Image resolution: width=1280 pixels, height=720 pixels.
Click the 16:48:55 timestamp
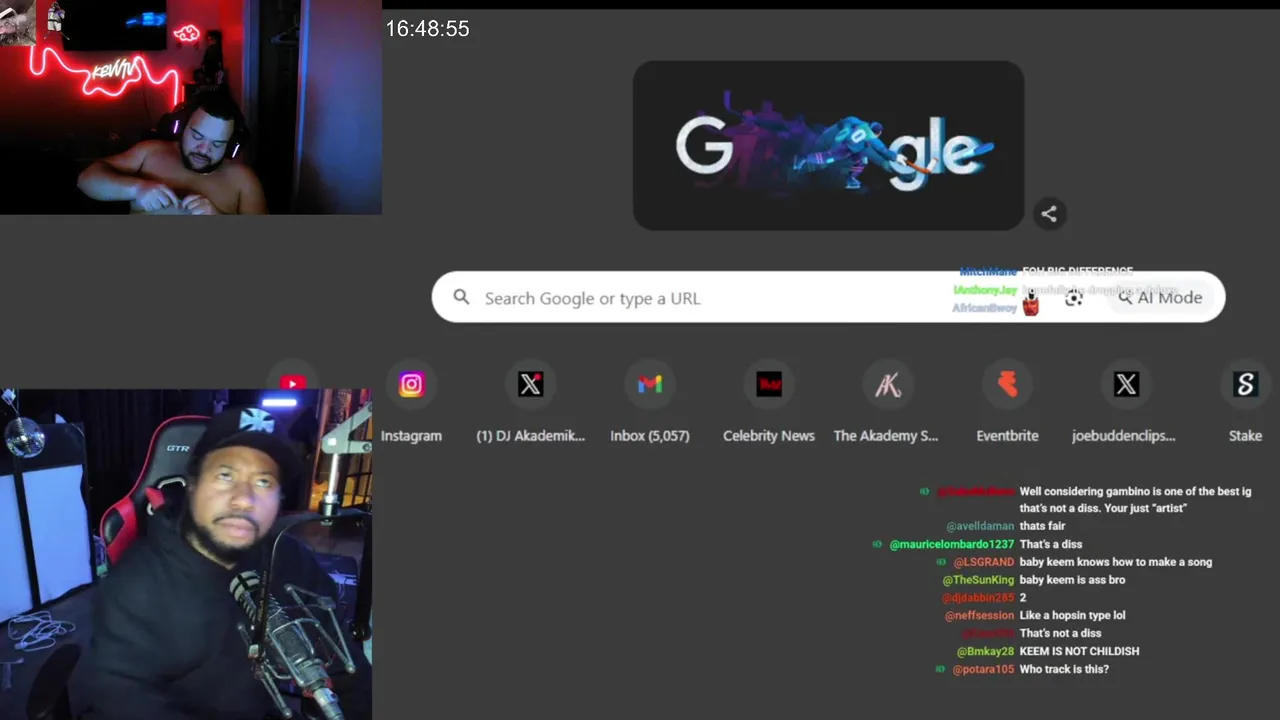coord(428,29)
